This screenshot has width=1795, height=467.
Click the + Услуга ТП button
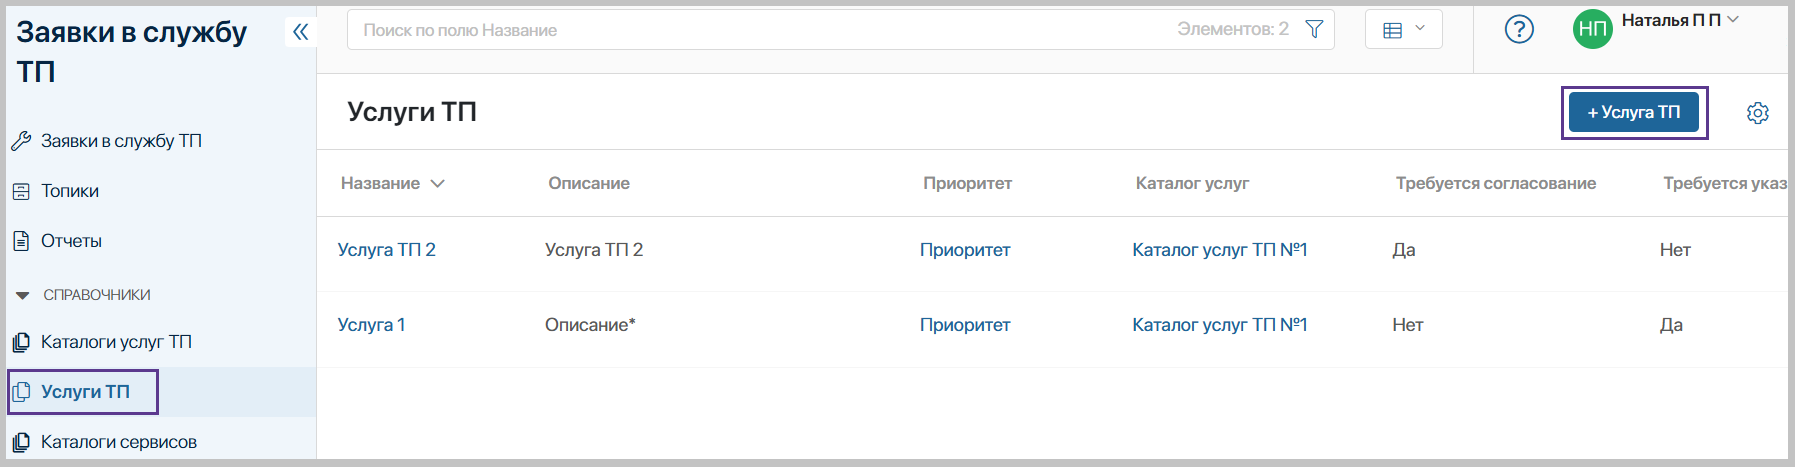coord(1633,112)
